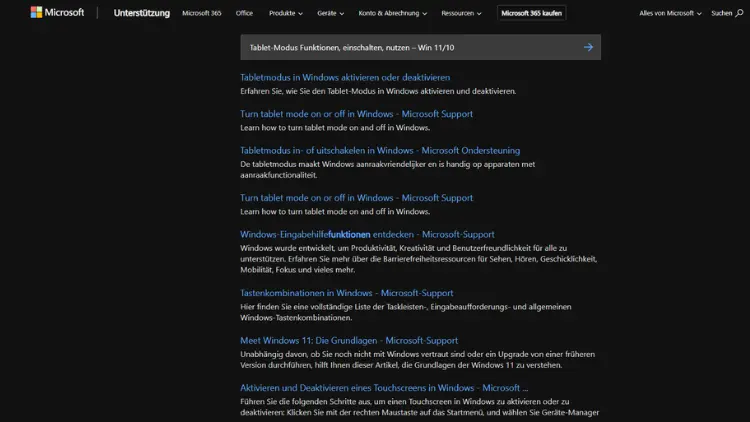
Task: Click text 'Hier finden Sie eine vollständige Liste'
Action: coord(312,307)
